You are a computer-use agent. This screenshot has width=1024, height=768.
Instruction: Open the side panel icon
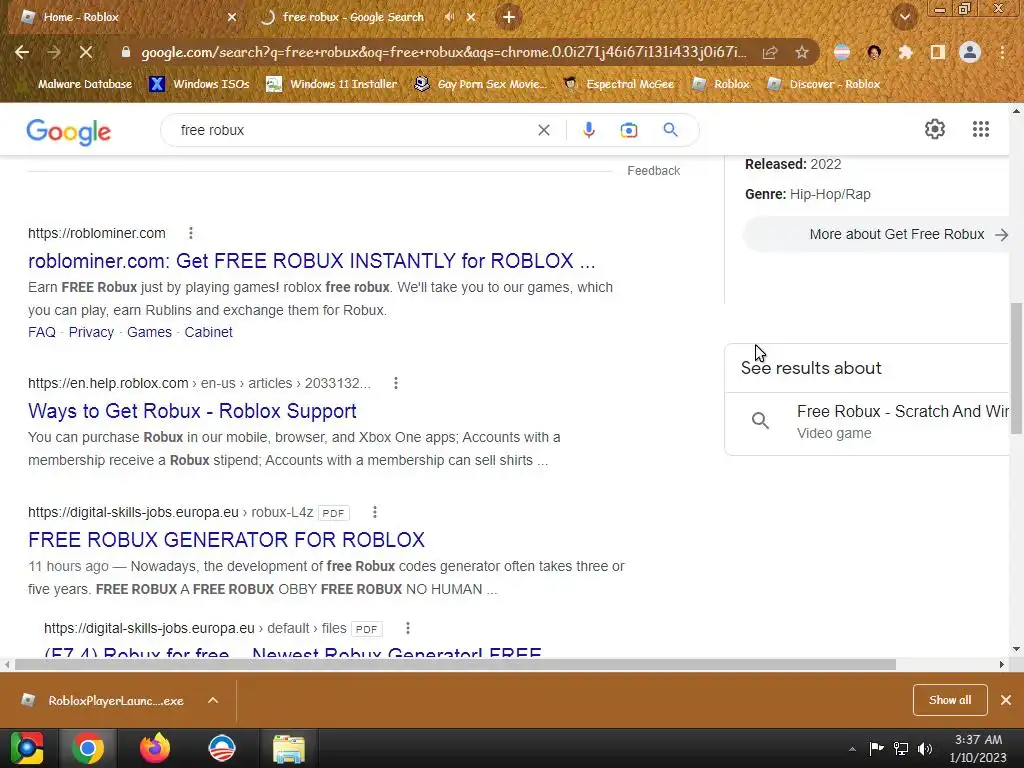pos(938,52)
